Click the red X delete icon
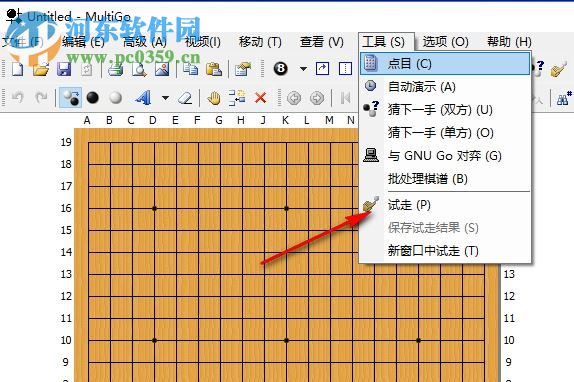Viewport: 574px width, 382px height. pos(260,98)
